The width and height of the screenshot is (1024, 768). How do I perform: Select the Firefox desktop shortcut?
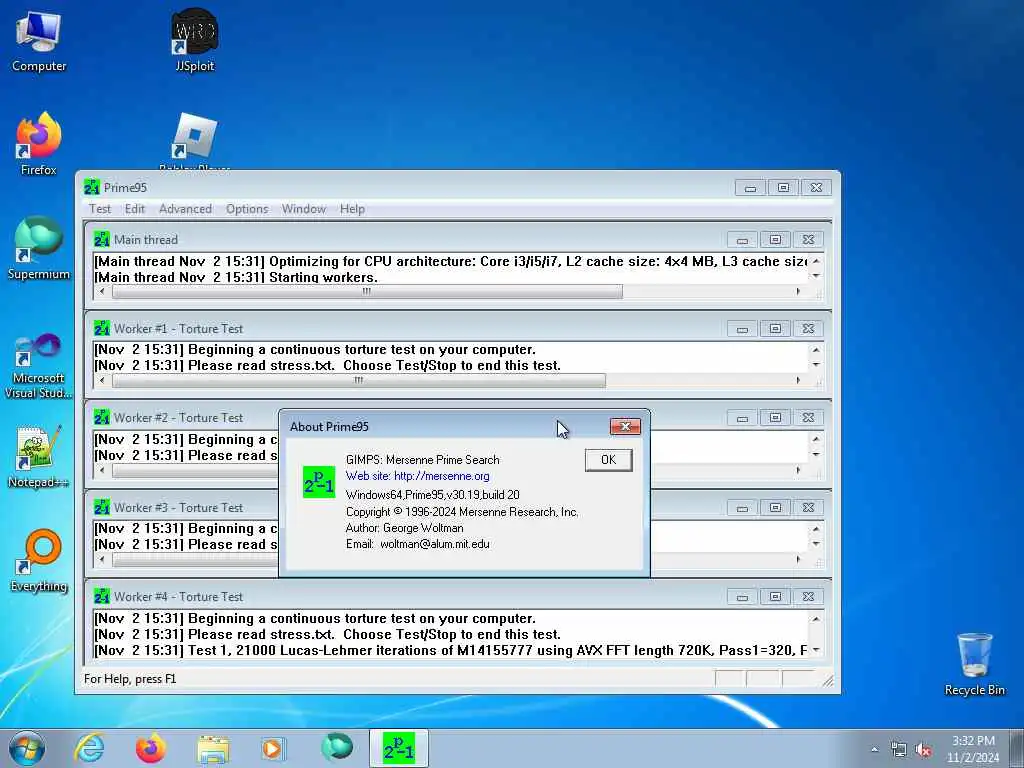[39, 144]
